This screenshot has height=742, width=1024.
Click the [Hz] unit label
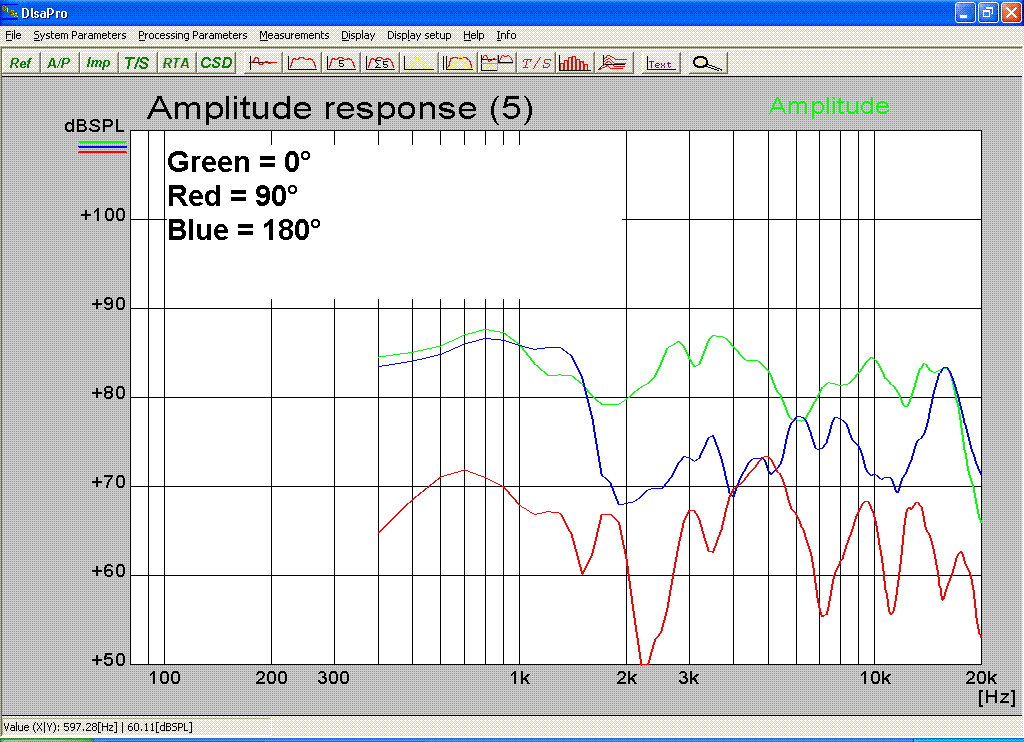pyautogui.click(x=997, y=697)
